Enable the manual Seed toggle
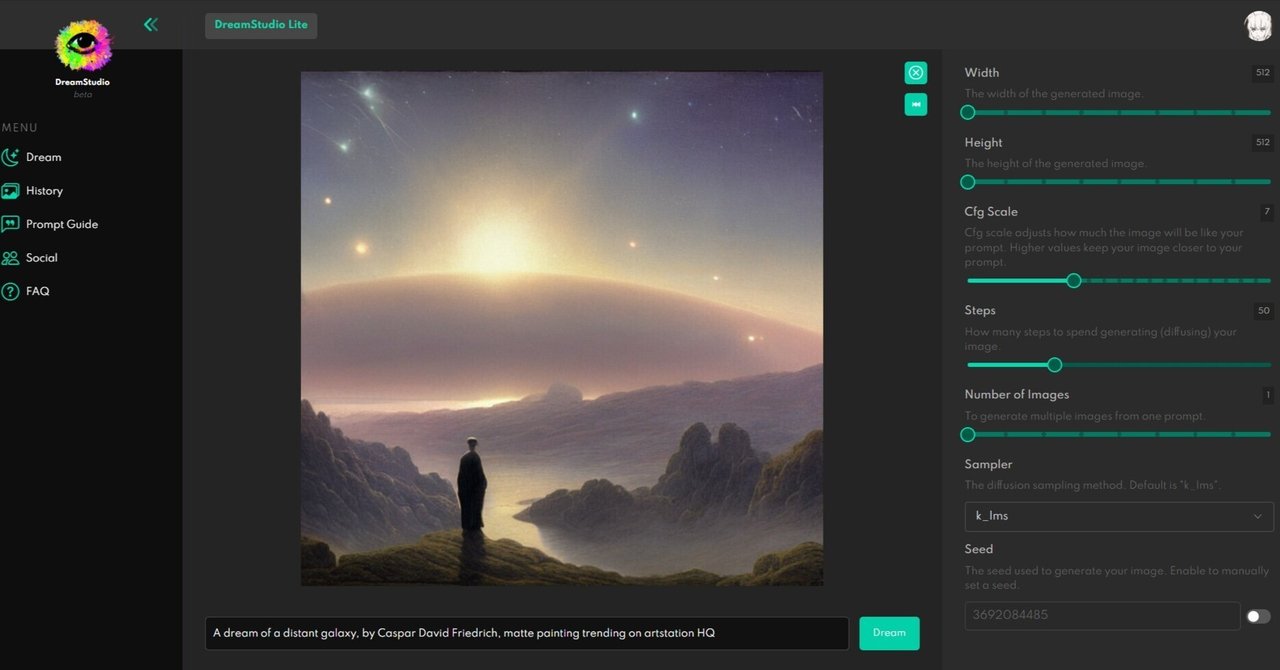 (1259, 617)
